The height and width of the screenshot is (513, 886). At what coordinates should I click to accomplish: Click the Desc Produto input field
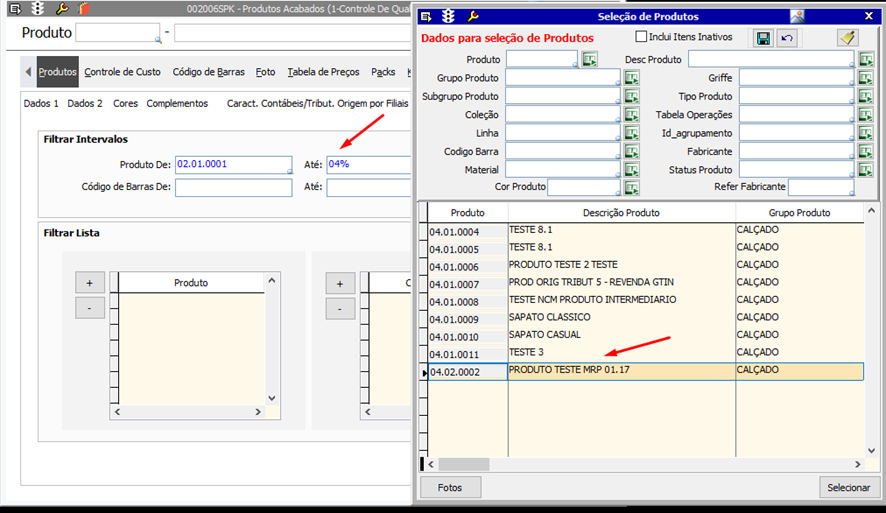click(771, 59)
